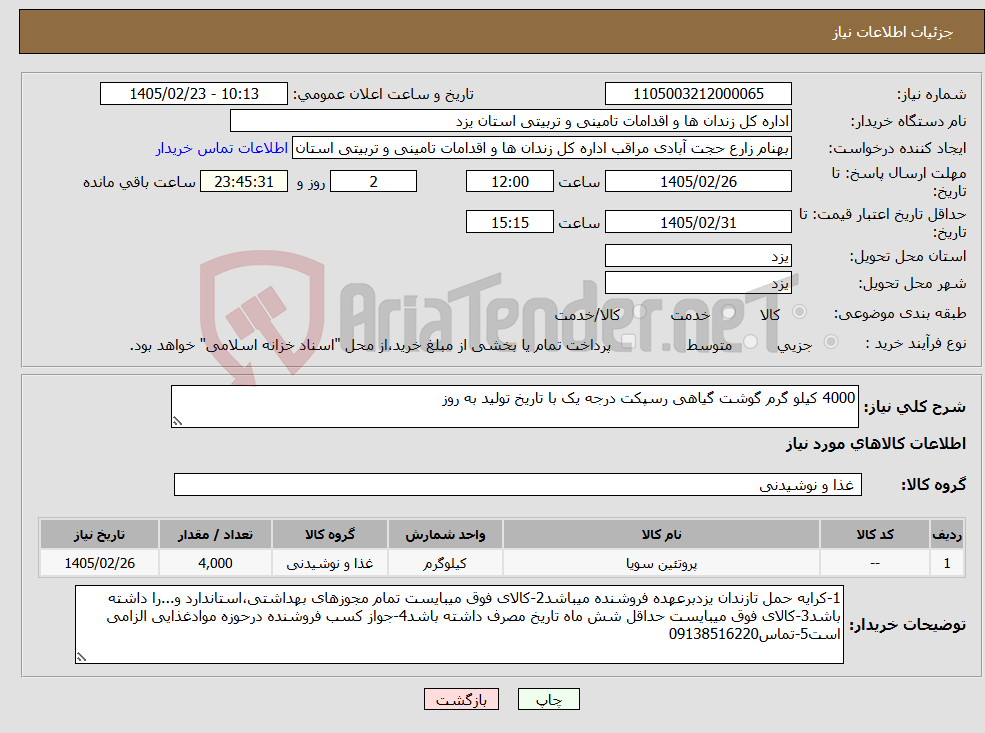Click the remaining days field showing 2

pos(373,182)
